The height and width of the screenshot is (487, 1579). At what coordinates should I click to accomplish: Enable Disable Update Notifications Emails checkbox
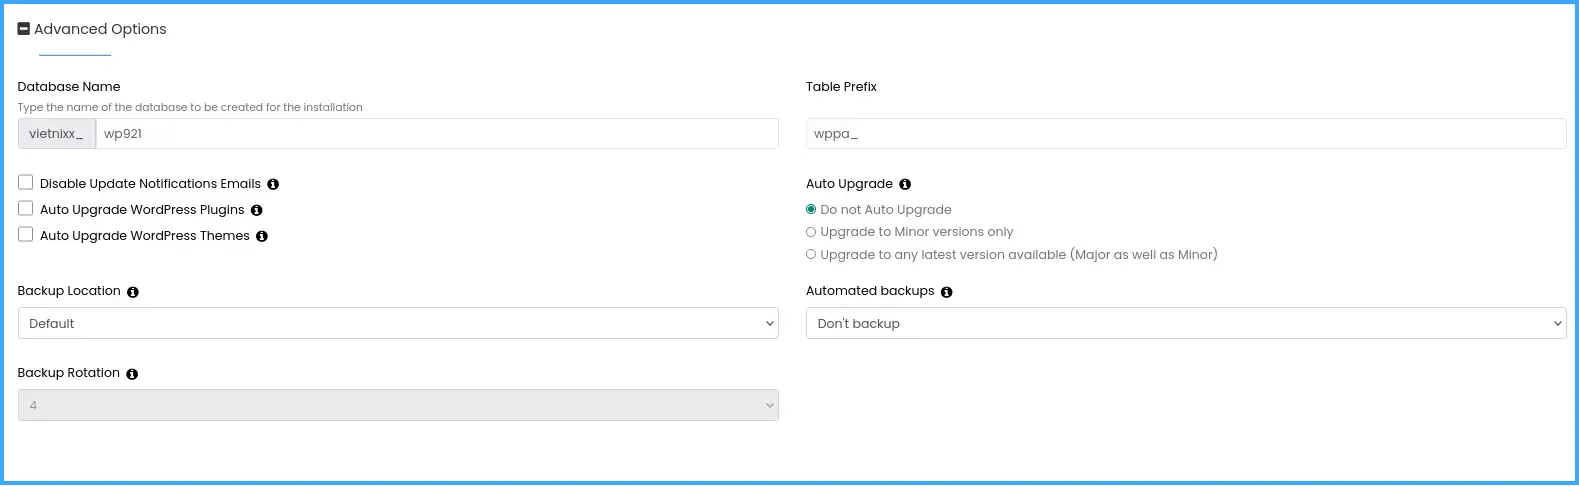[26, 182]
